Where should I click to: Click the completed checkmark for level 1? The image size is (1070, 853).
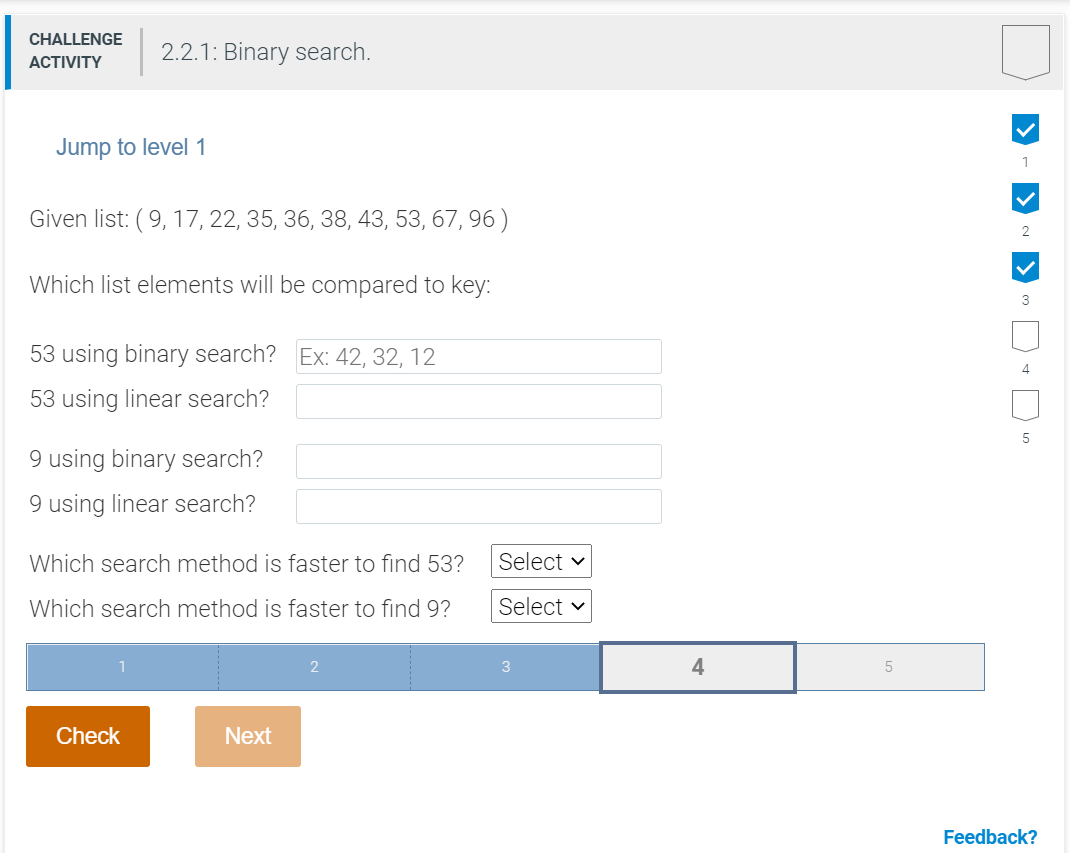pos(1025,128)
